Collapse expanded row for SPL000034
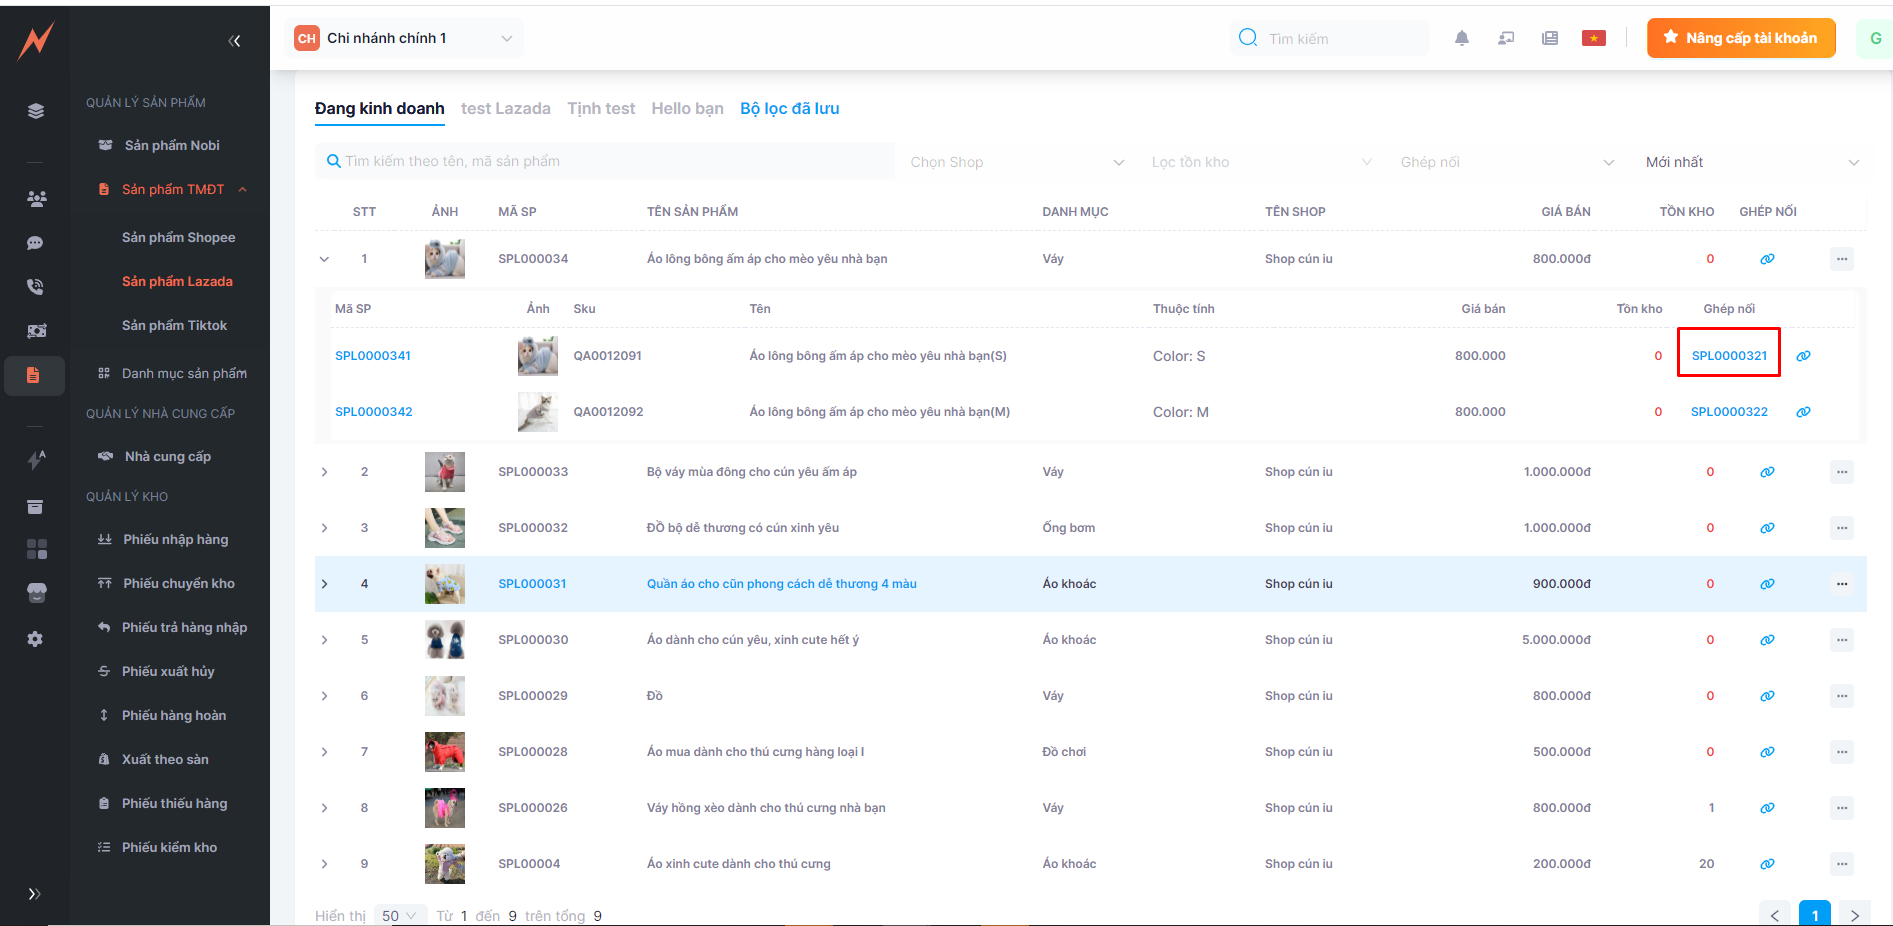This screenshot has height=926, width=1893. pyautogui.click(x=324, y=259)
